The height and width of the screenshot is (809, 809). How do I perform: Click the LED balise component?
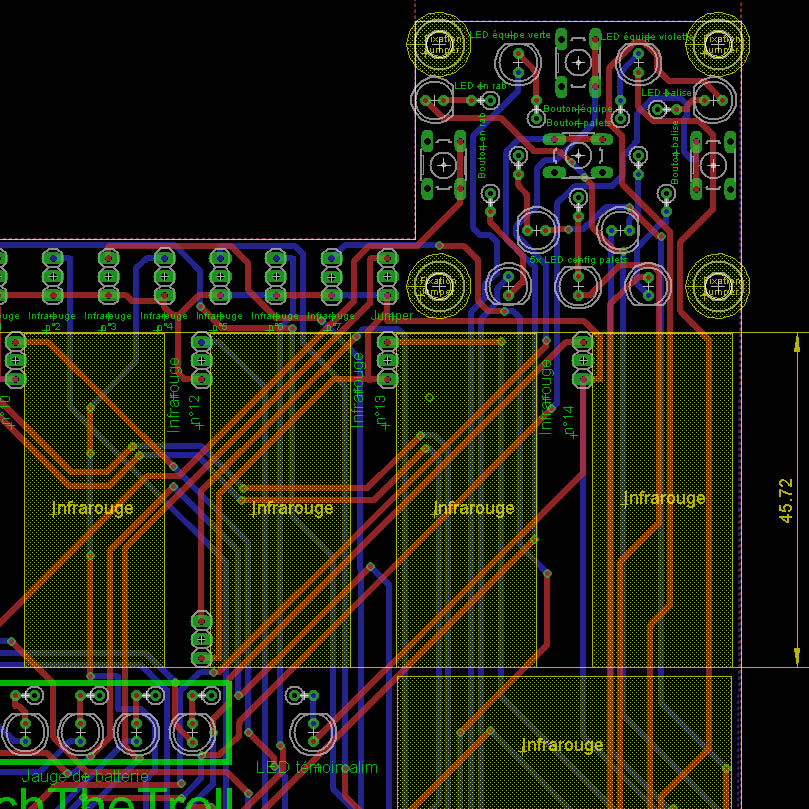(x=714, y=100)
